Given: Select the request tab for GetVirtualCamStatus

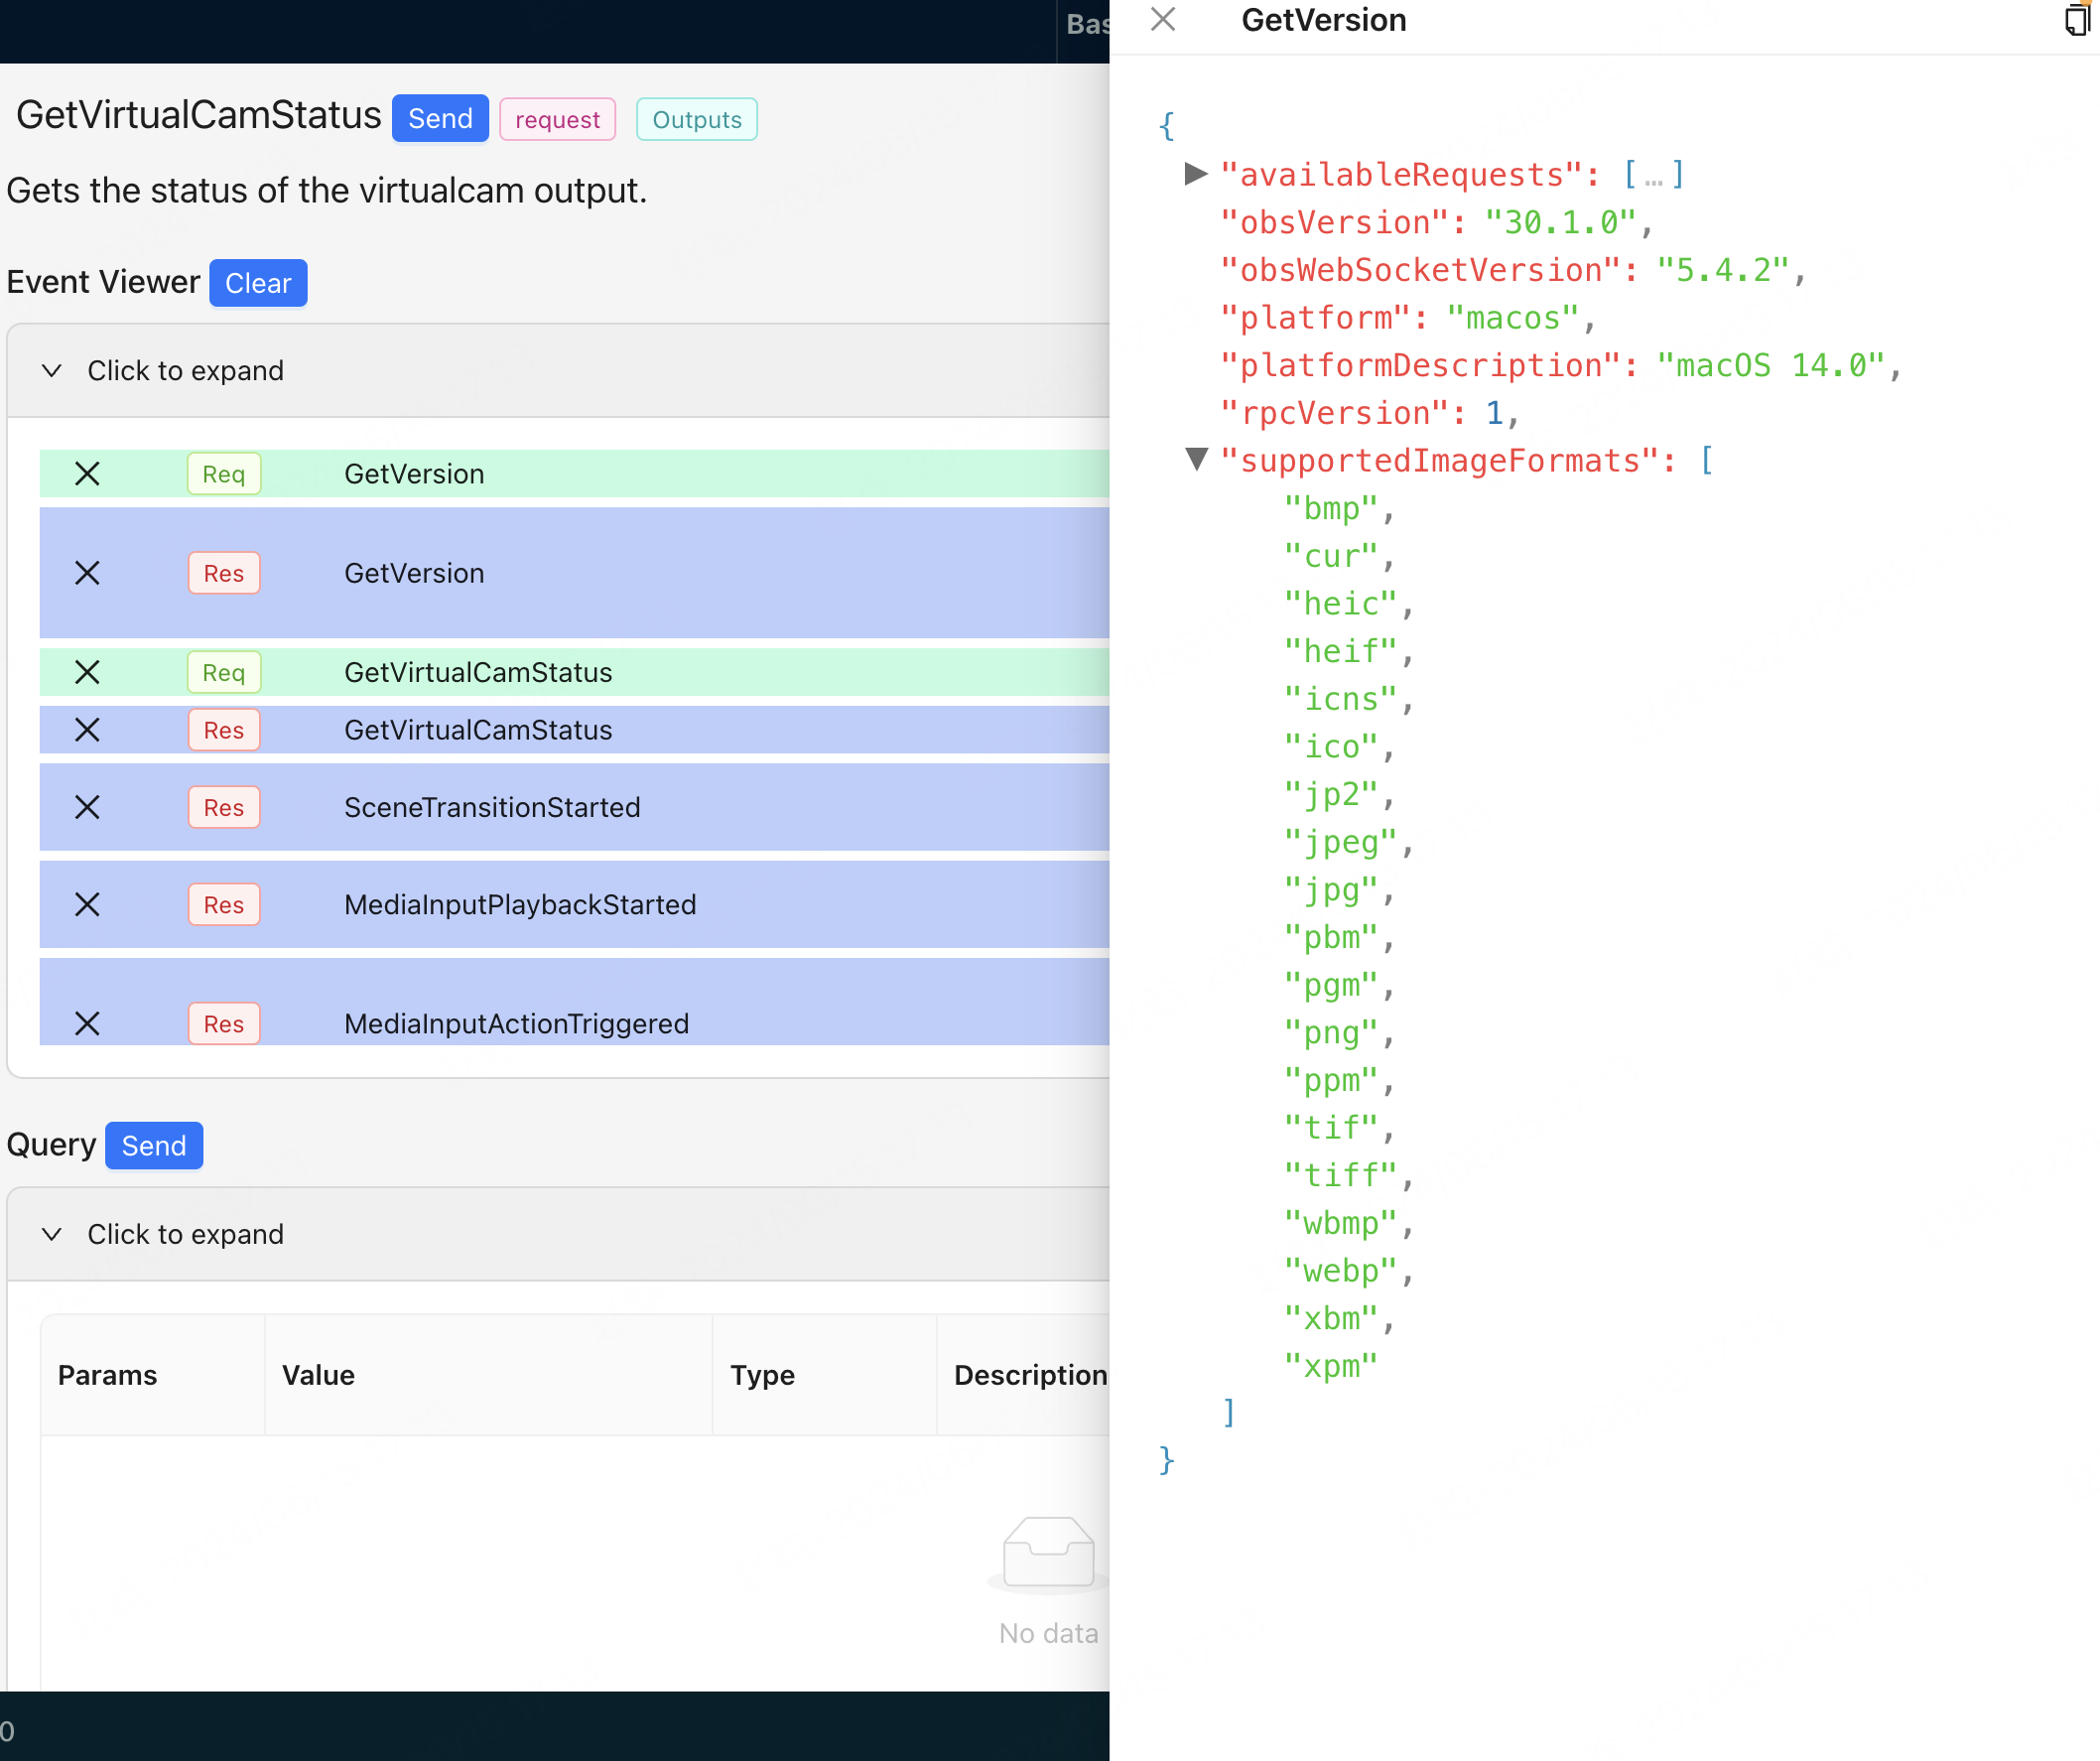Looking at the screenshot, I should click(x=558, y=119).
